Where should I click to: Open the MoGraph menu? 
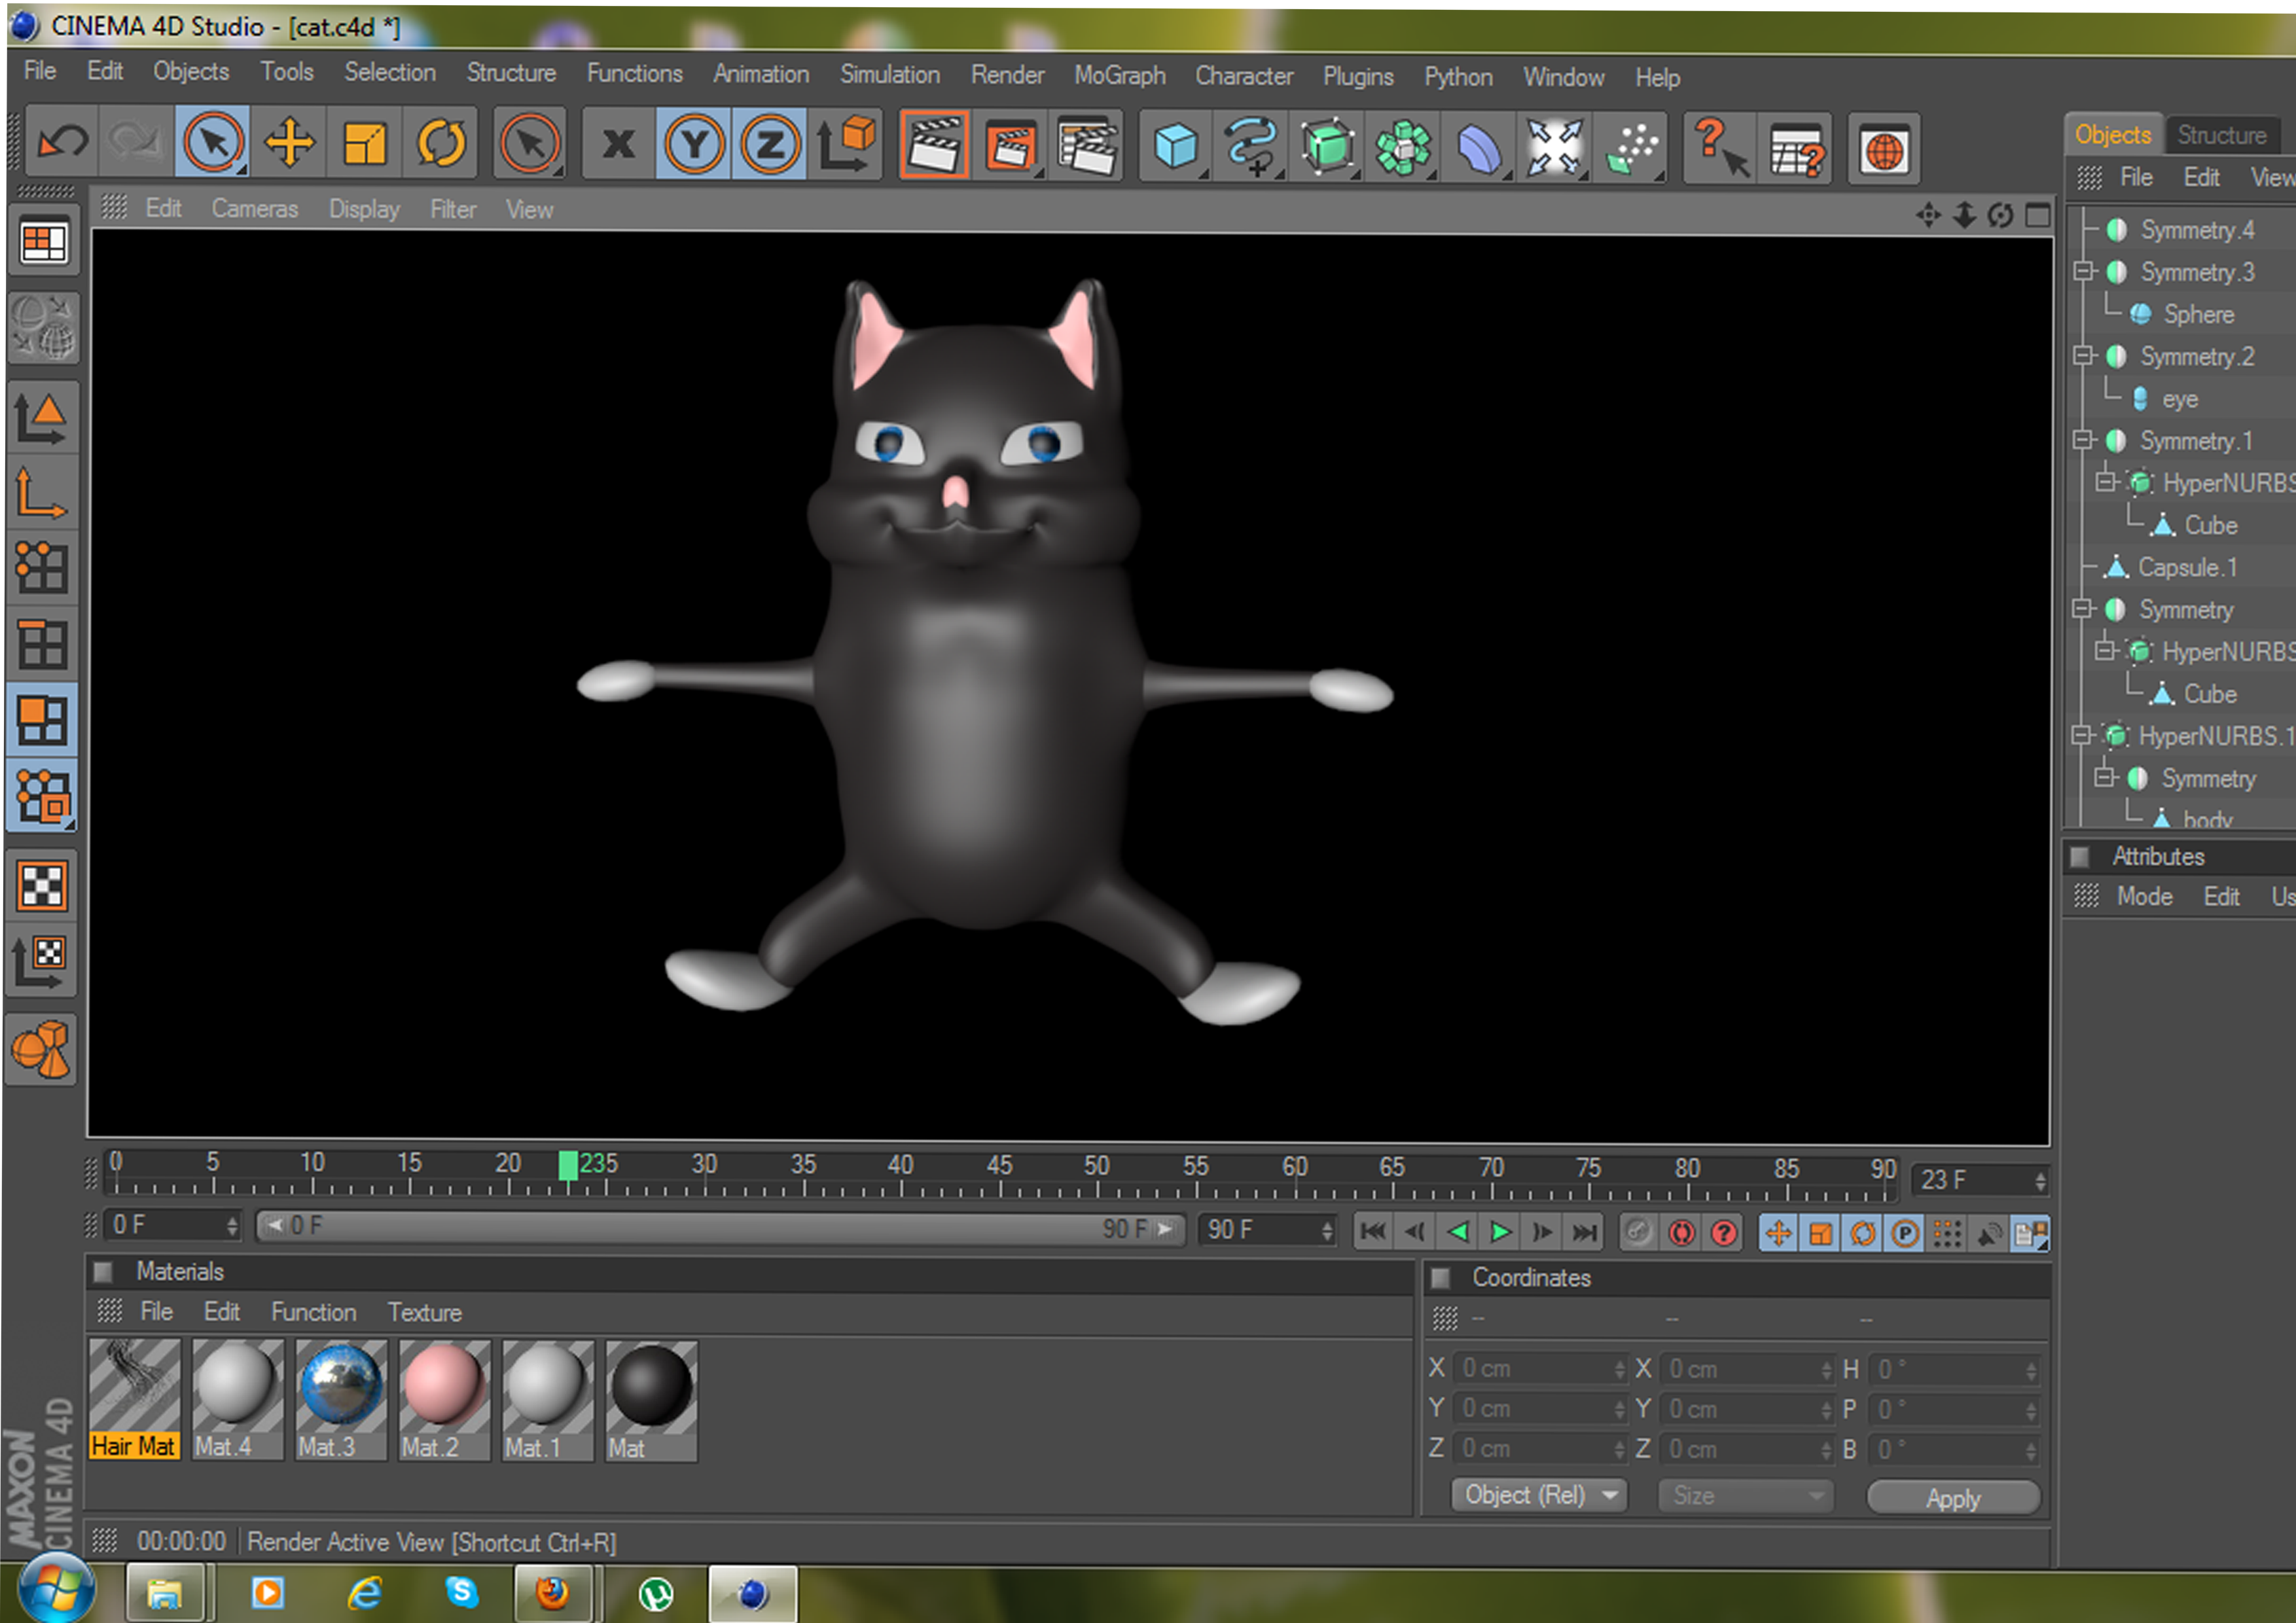pos(1119,76)
